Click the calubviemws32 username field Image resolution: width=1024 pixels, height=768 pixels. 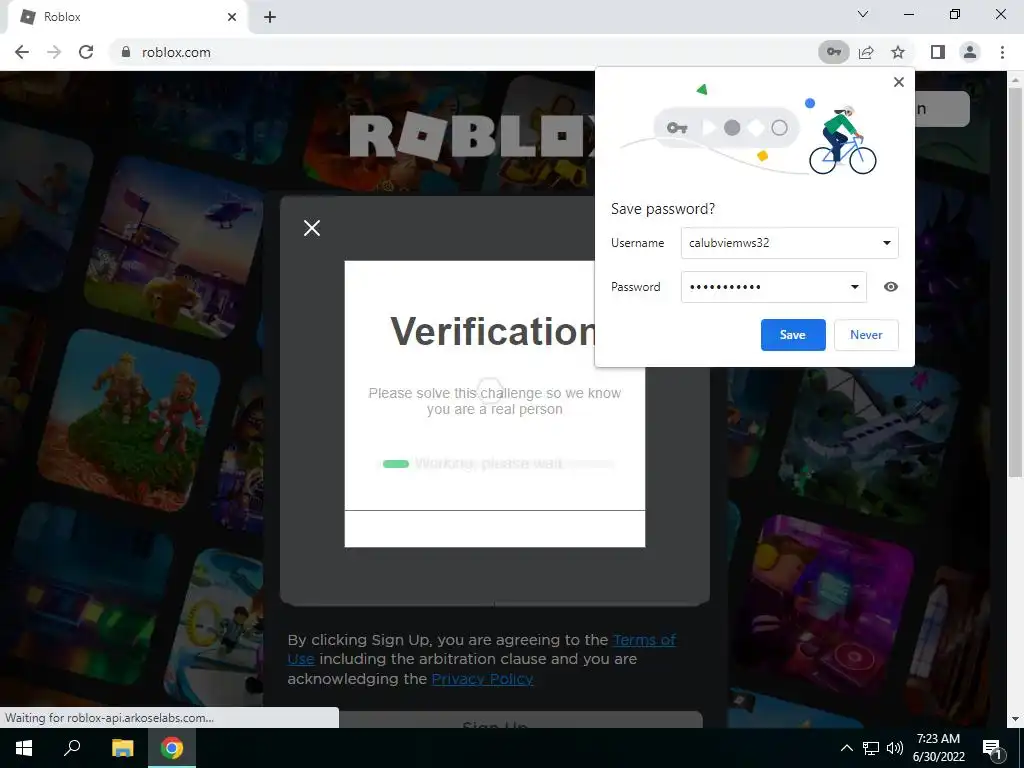790,243
